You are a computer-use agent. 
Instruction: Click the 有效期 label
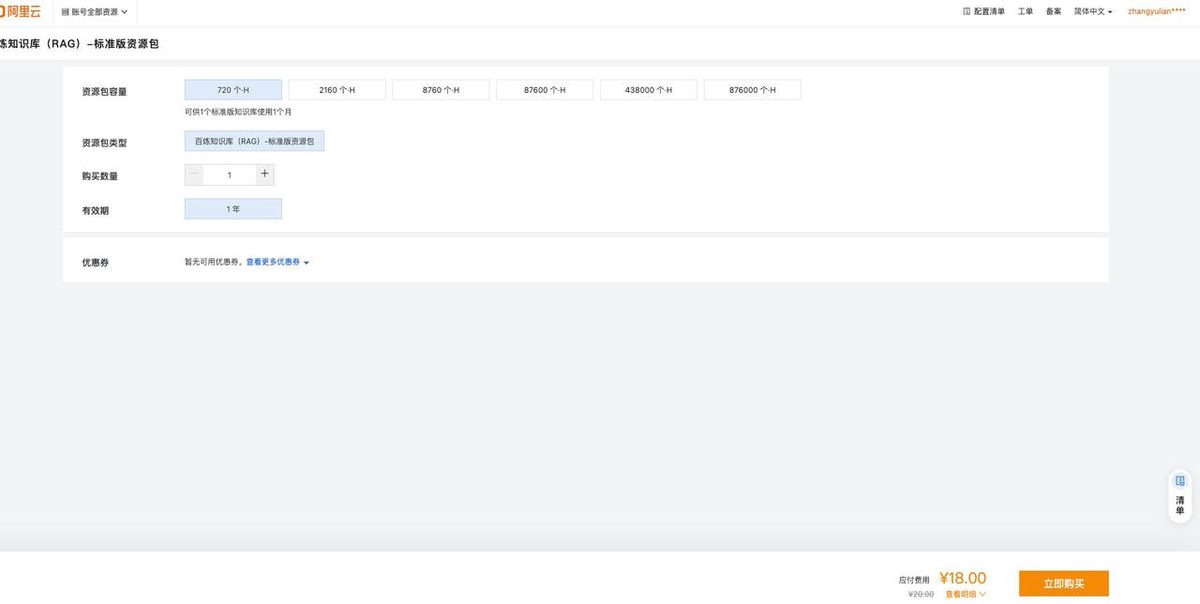(x=95, y=210)
